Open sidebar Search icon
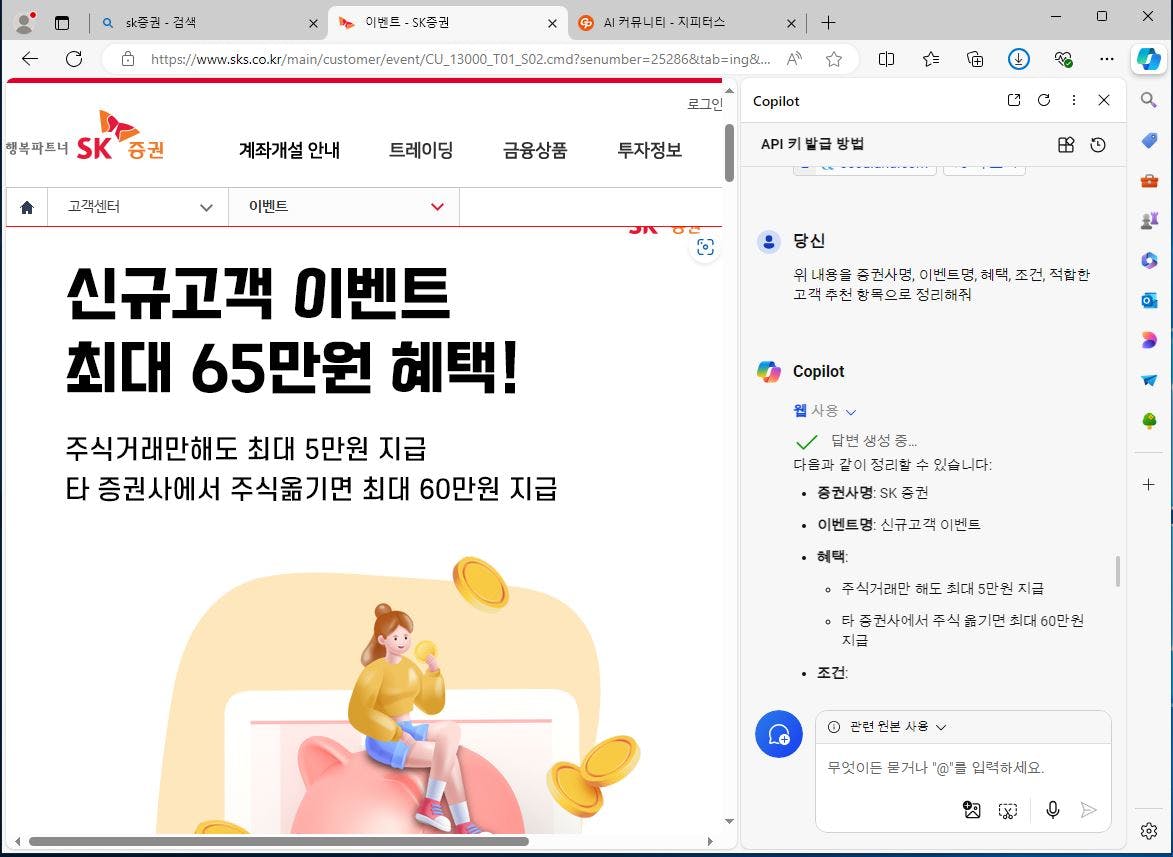This screenshot has width=1173, height=857. (1148, 99)
